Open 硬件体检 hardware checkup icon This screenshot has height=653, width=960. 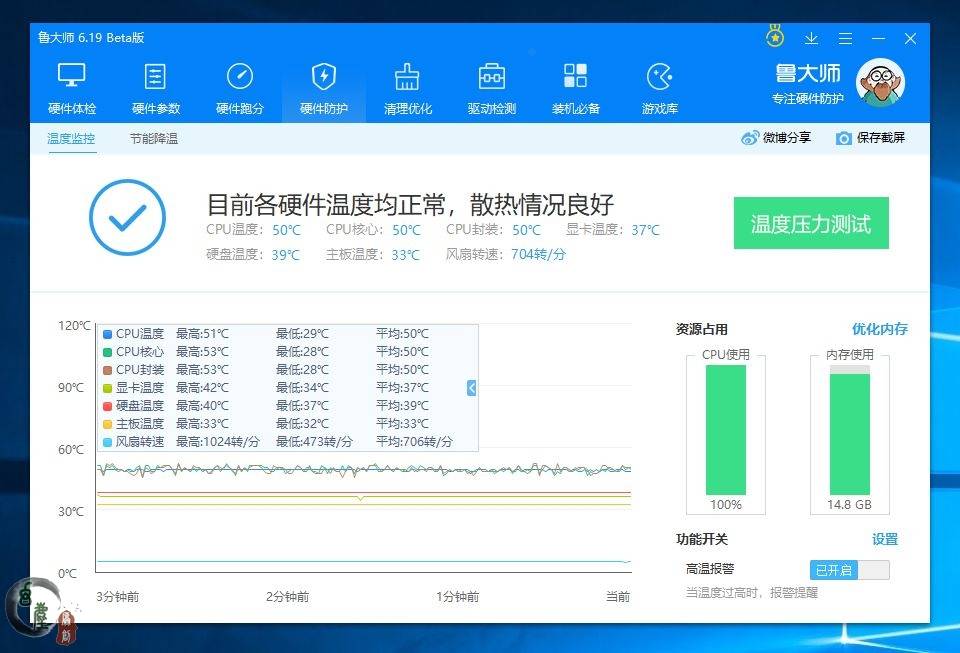click(x=72, y=77)
